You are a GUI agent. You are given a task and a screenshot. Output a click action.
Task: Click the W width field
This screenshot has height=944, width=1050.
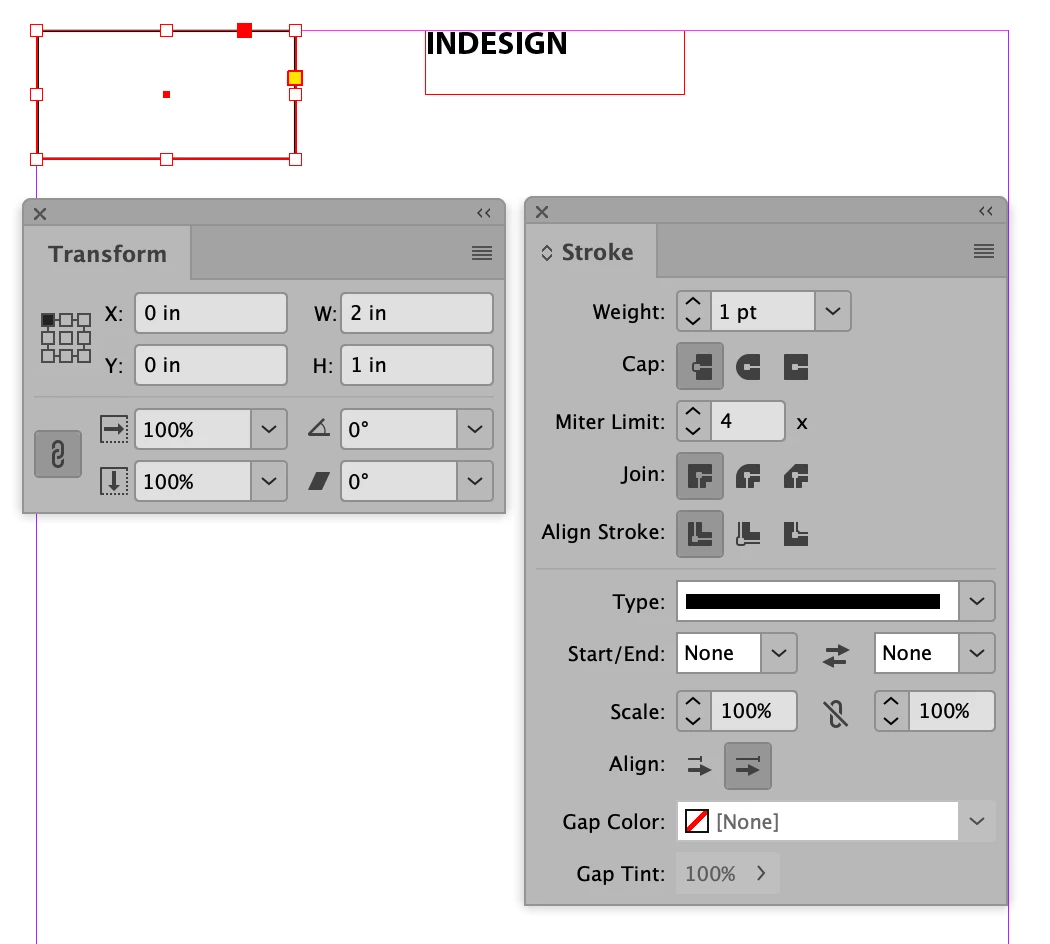click(x=417, y=313)
